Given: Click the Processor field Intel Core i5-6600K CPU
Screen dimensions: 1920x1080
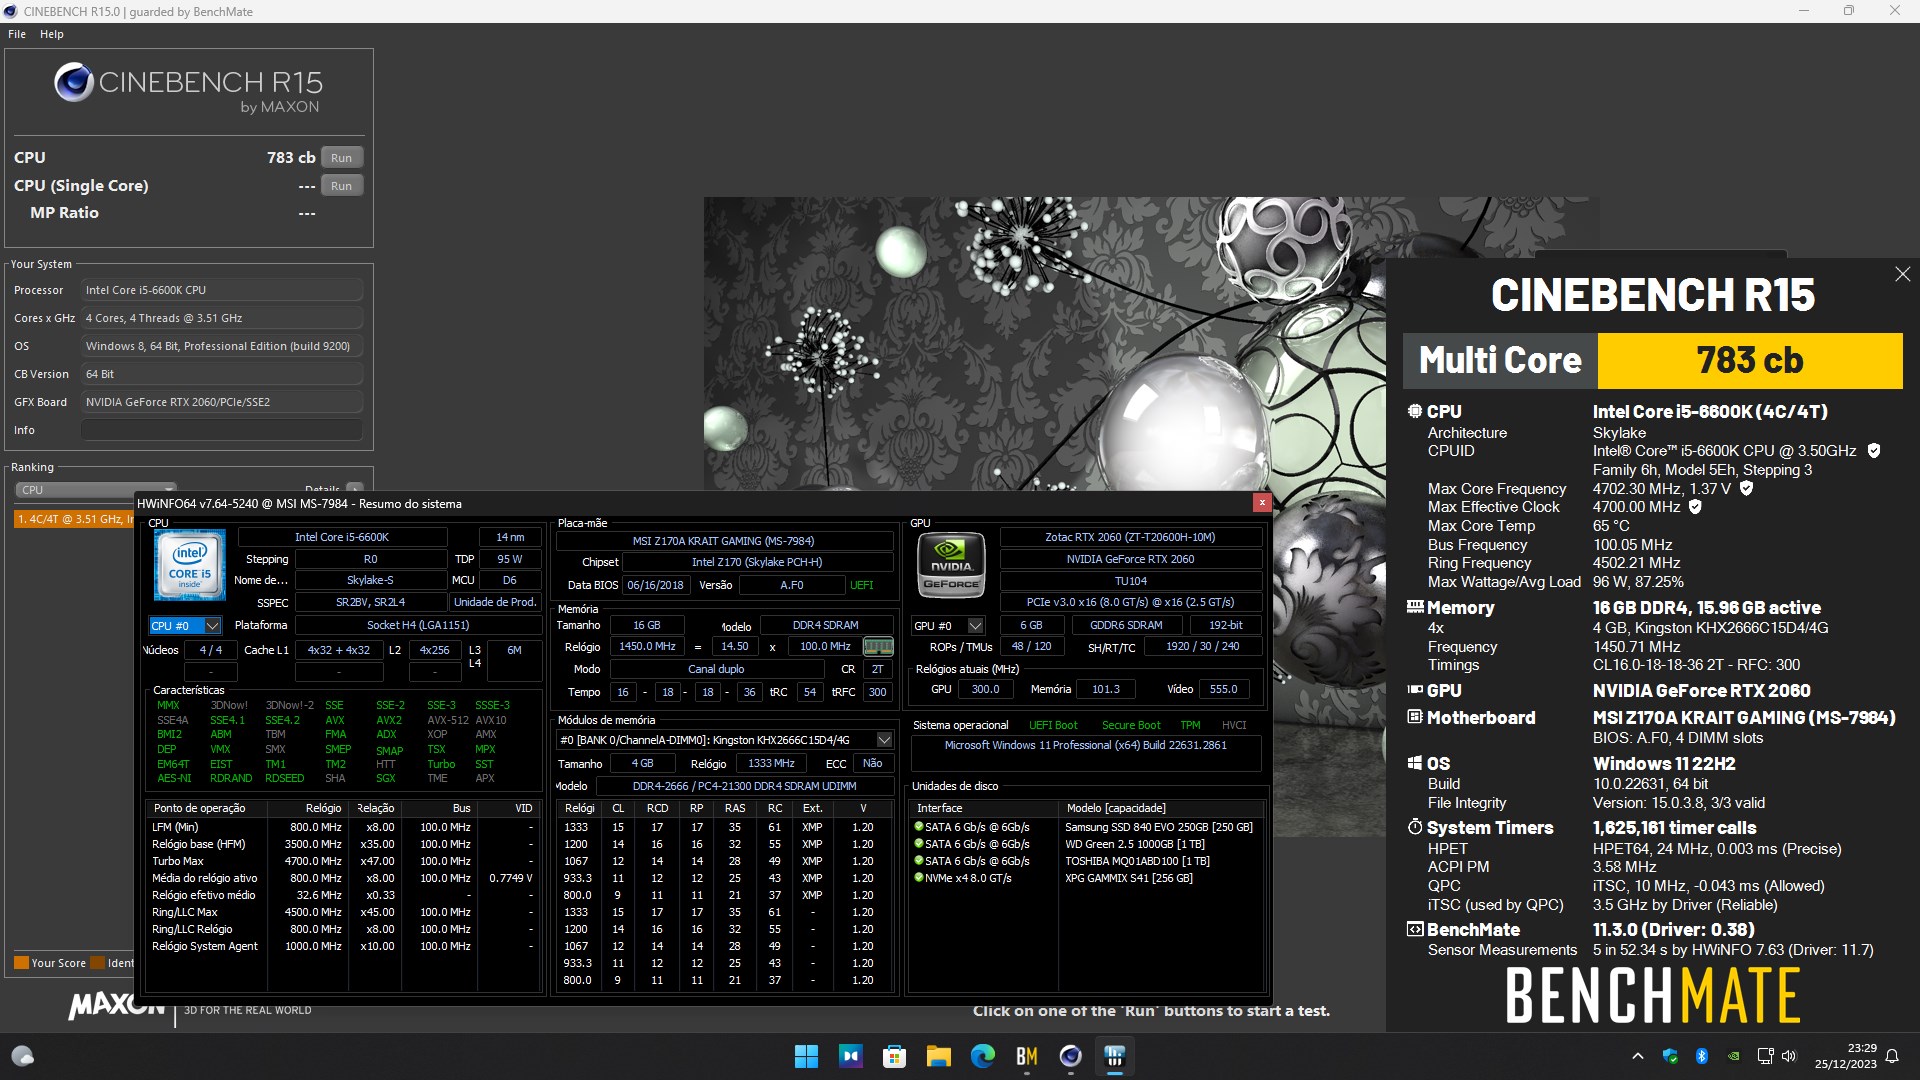Looking at the screenshot, I should click(222, 290).
